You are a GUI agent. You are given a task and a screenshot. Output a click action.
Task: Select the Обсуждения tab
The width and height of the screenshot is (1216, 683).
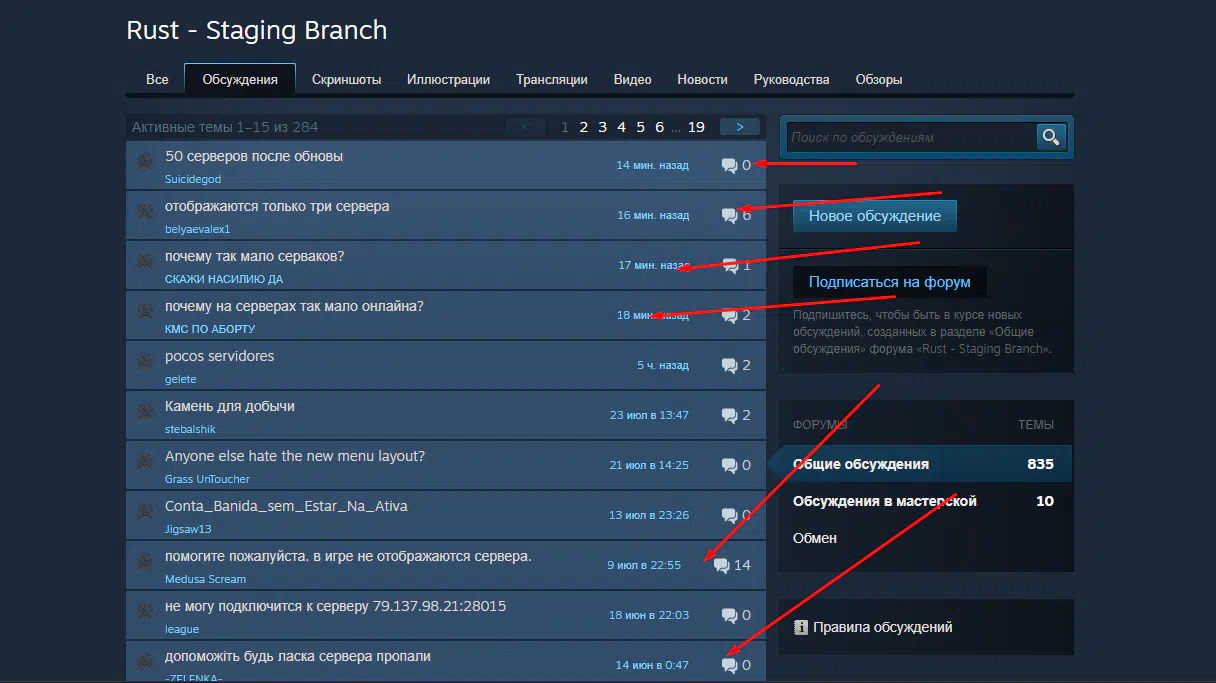click(x=240, y=79)
